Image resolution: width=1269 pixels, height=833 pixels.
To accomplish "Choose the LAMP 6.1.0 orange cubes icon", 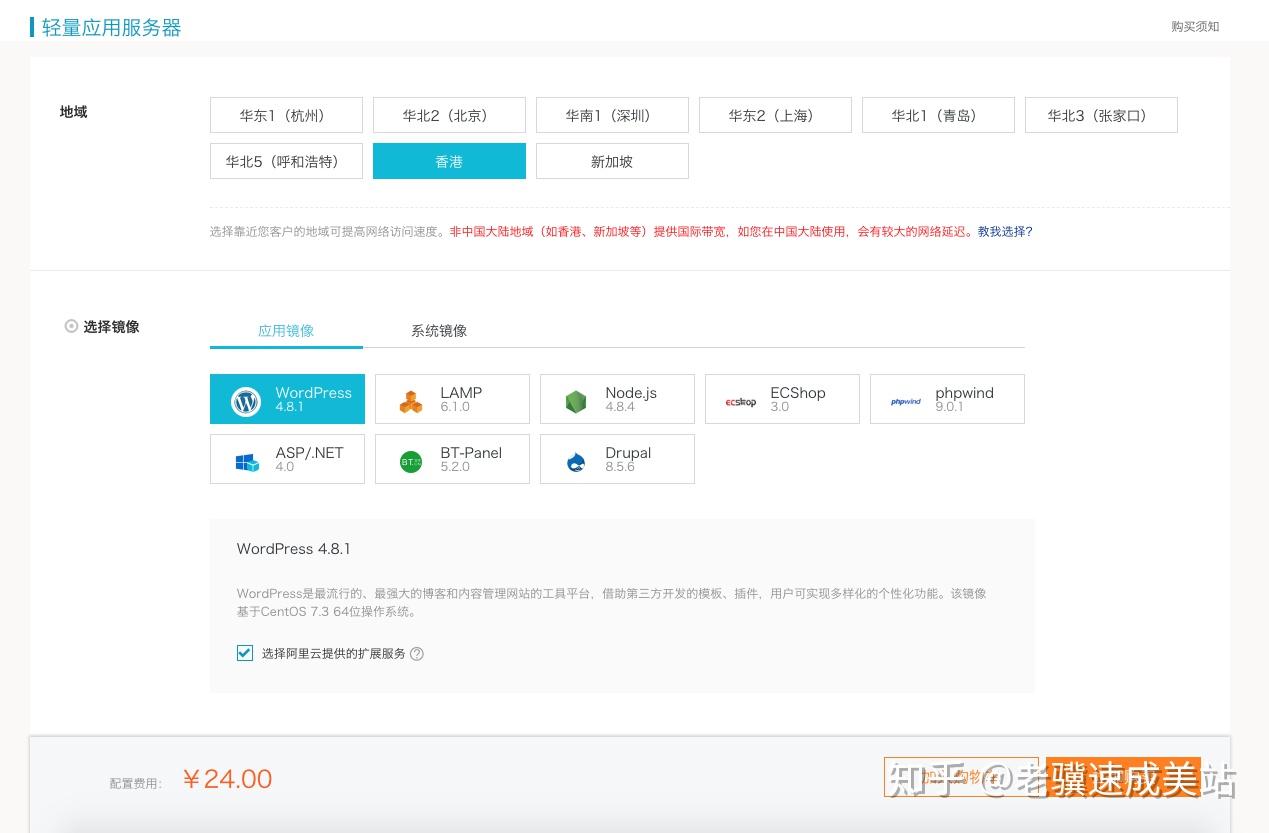I will coord(411,402).
